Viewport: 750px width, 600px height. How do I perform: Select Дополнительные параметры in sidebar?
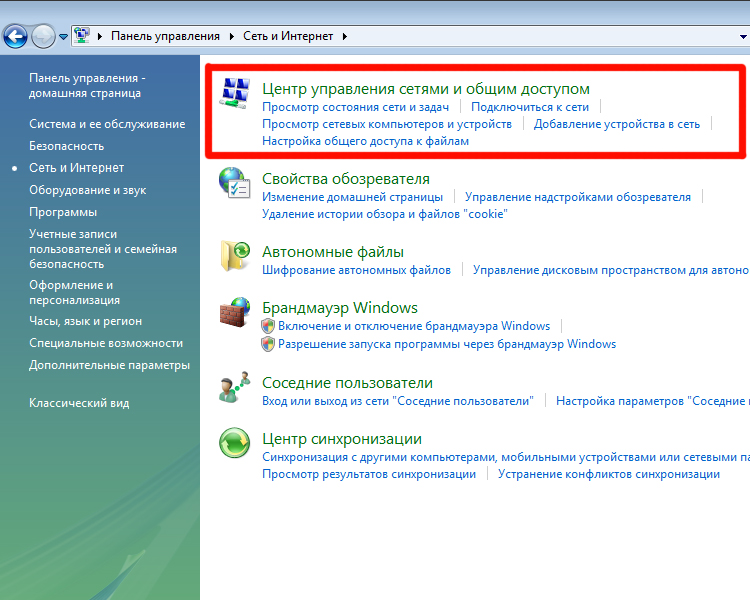tap(110, 365)
